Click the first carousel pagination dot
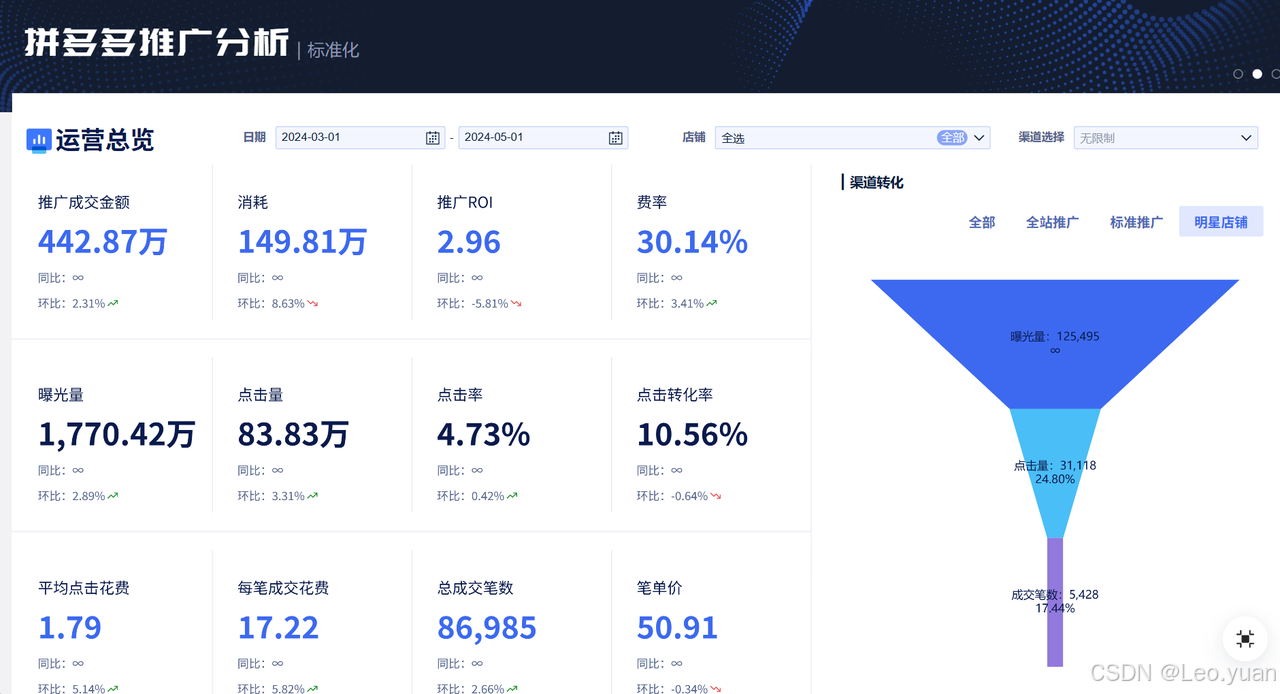Image resolution: width=1280 pixels, height=694 pixels. (1238, 74)
